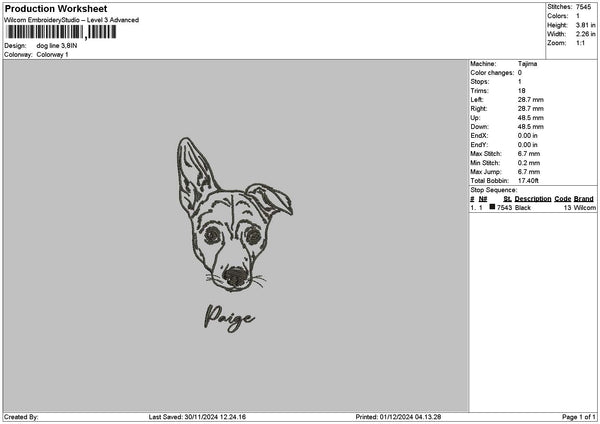Click the "Brand" column header
Viewport: 600px width, 424px height.
coord(584,199)
